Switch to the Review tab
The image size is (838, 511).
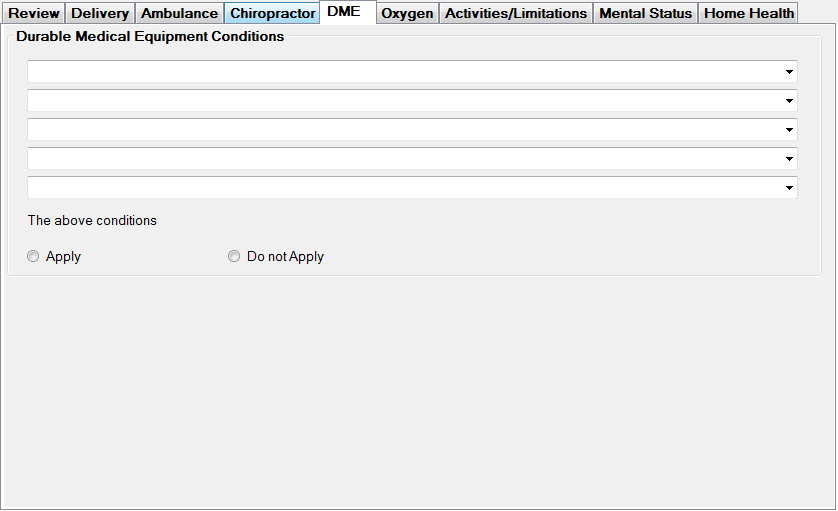click(x=34, y=13)
